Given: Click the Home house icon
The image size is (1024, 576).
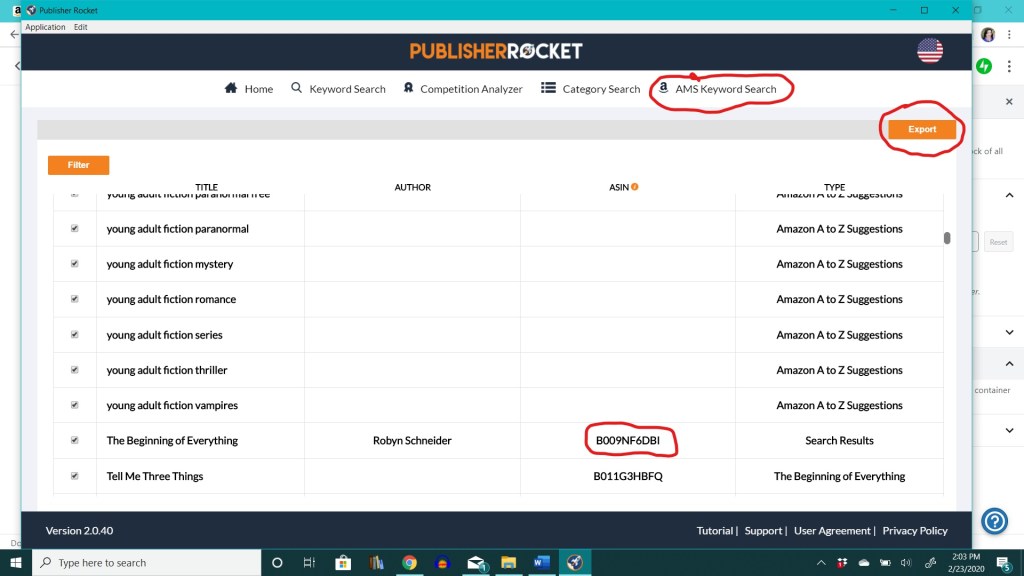Looking at the screenshot, I should 231,88.
